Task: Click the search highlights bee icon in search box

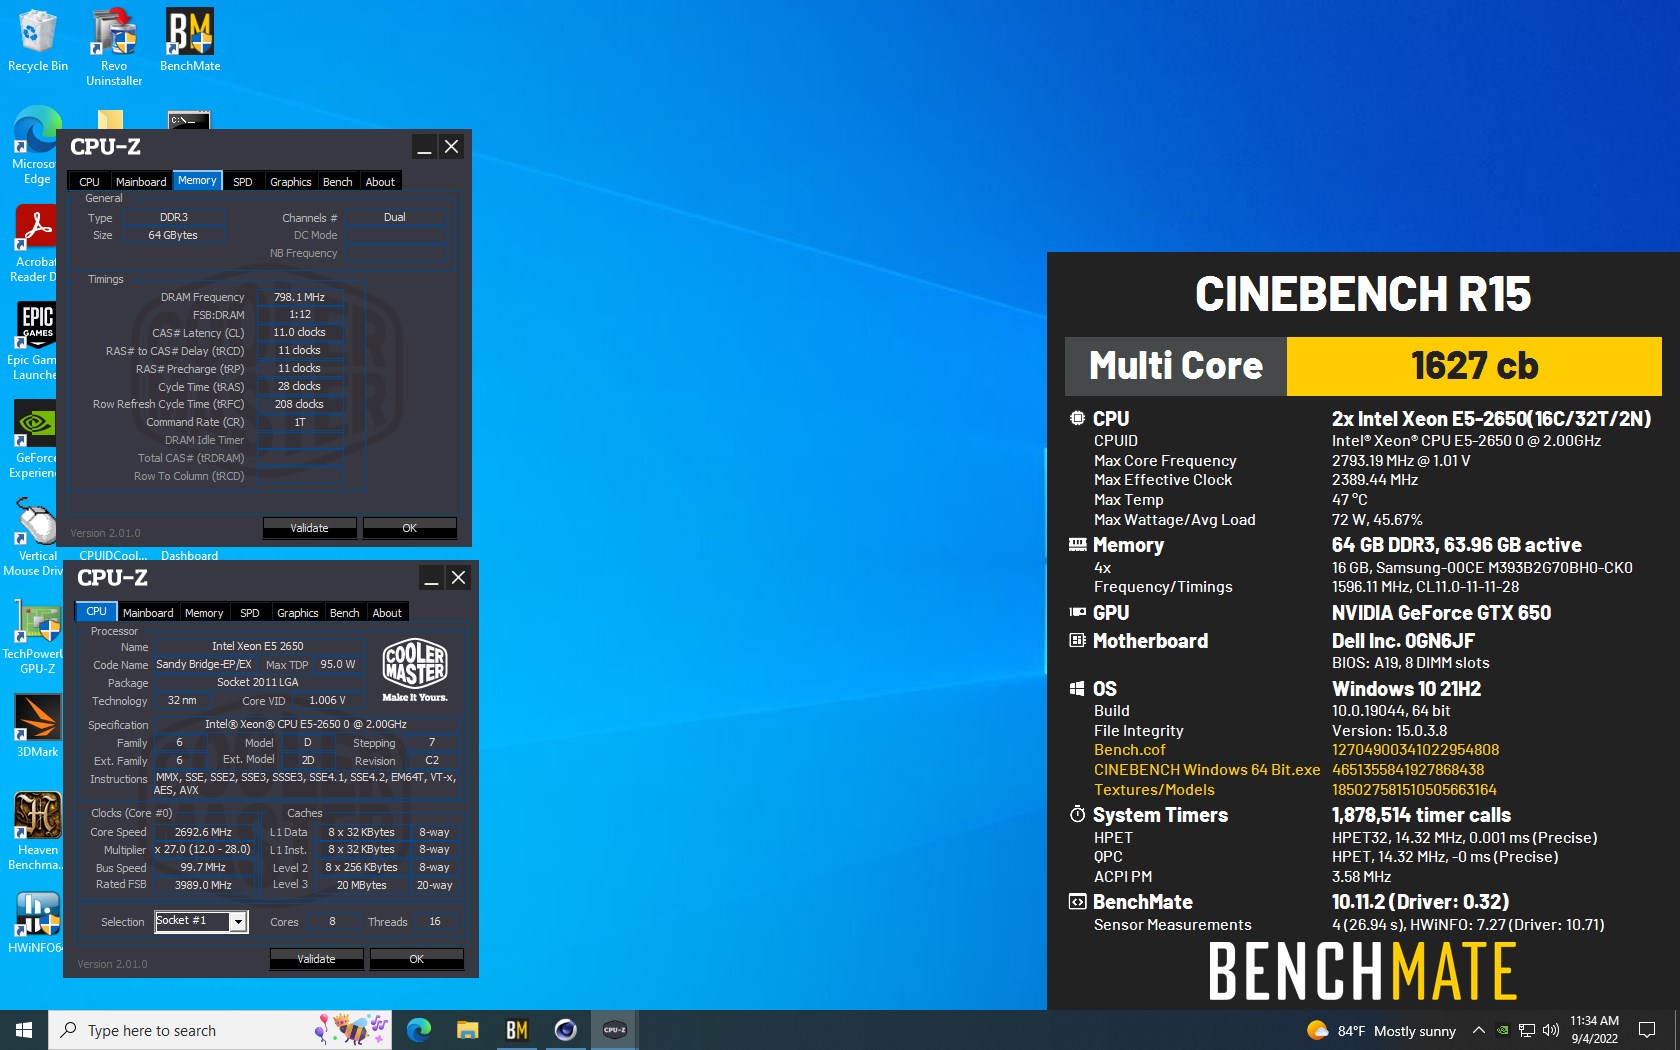Action: pos(351,1030)
